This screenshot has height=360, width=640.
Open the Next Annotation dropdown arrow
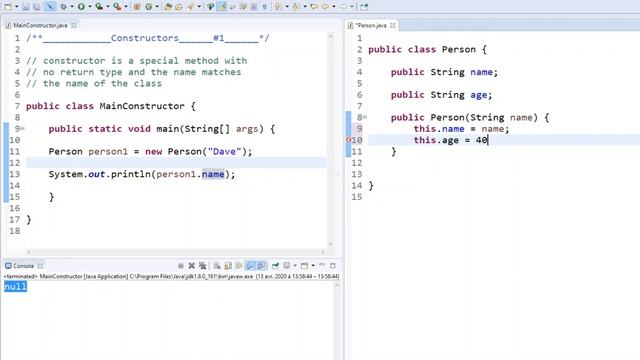[287, 7]
